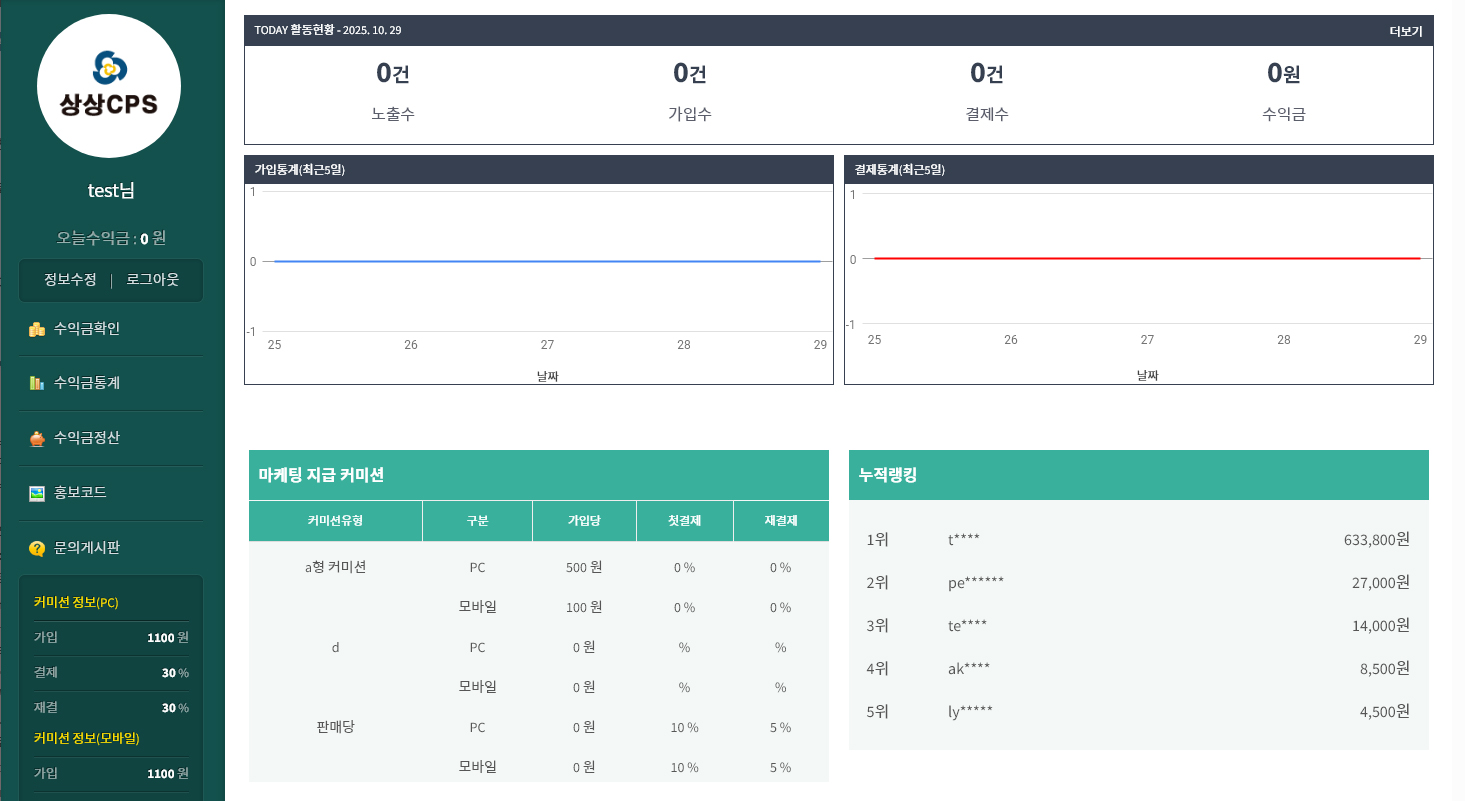
Task: Click the 노출수 count in today's stats
Action: (392, 73)
